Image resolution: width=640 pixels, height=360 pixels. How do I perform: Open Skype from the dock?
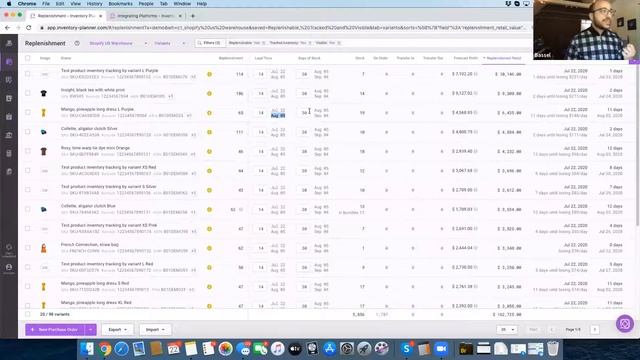tap(407, 349)
